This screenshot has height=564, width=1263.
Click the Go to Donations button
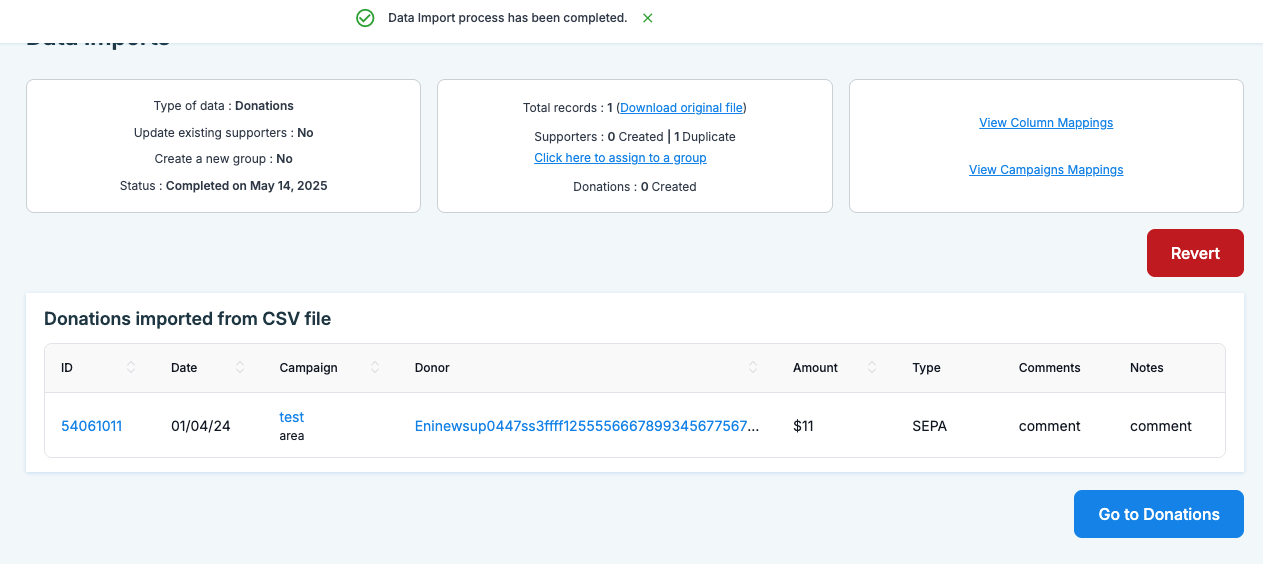click(1159, 514)
